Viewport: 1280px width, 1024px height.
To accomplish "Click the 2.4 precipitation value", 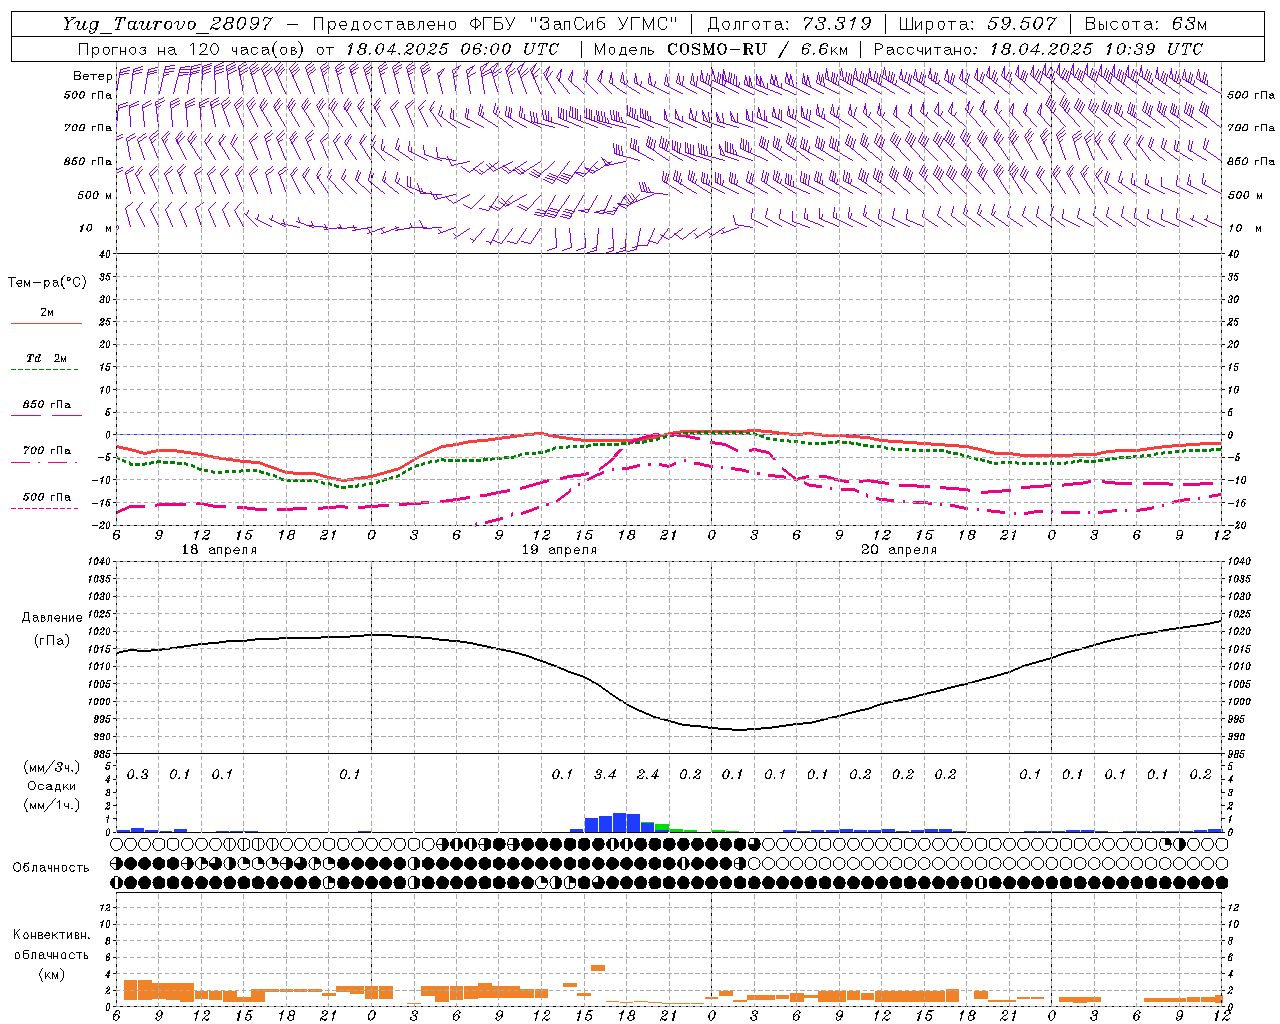I will click(648, 775).
